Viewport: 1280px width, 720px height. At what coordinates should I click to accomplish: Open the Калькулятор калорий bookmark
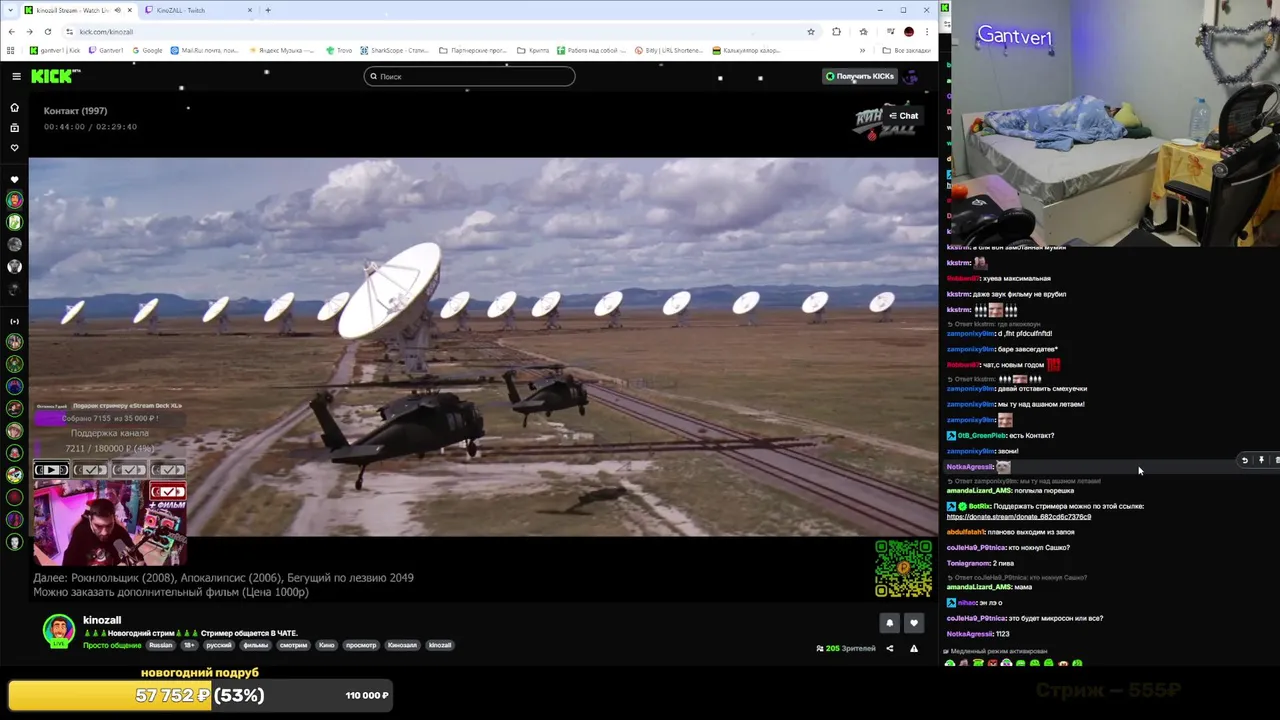pos(746,50)
